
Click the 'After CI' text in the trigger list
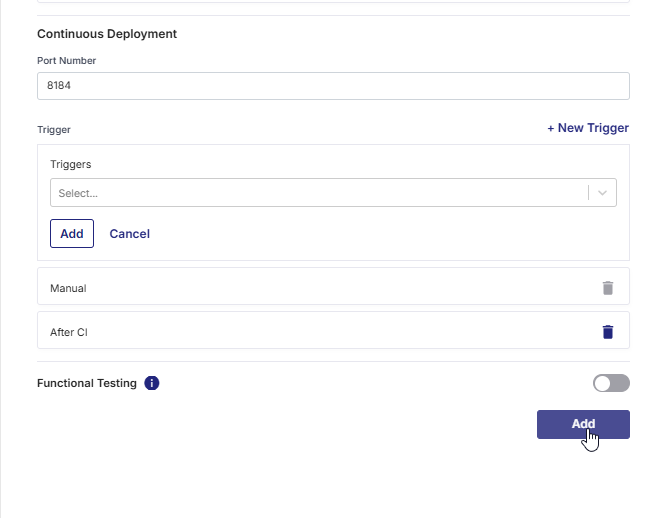[x=69, y=332]
